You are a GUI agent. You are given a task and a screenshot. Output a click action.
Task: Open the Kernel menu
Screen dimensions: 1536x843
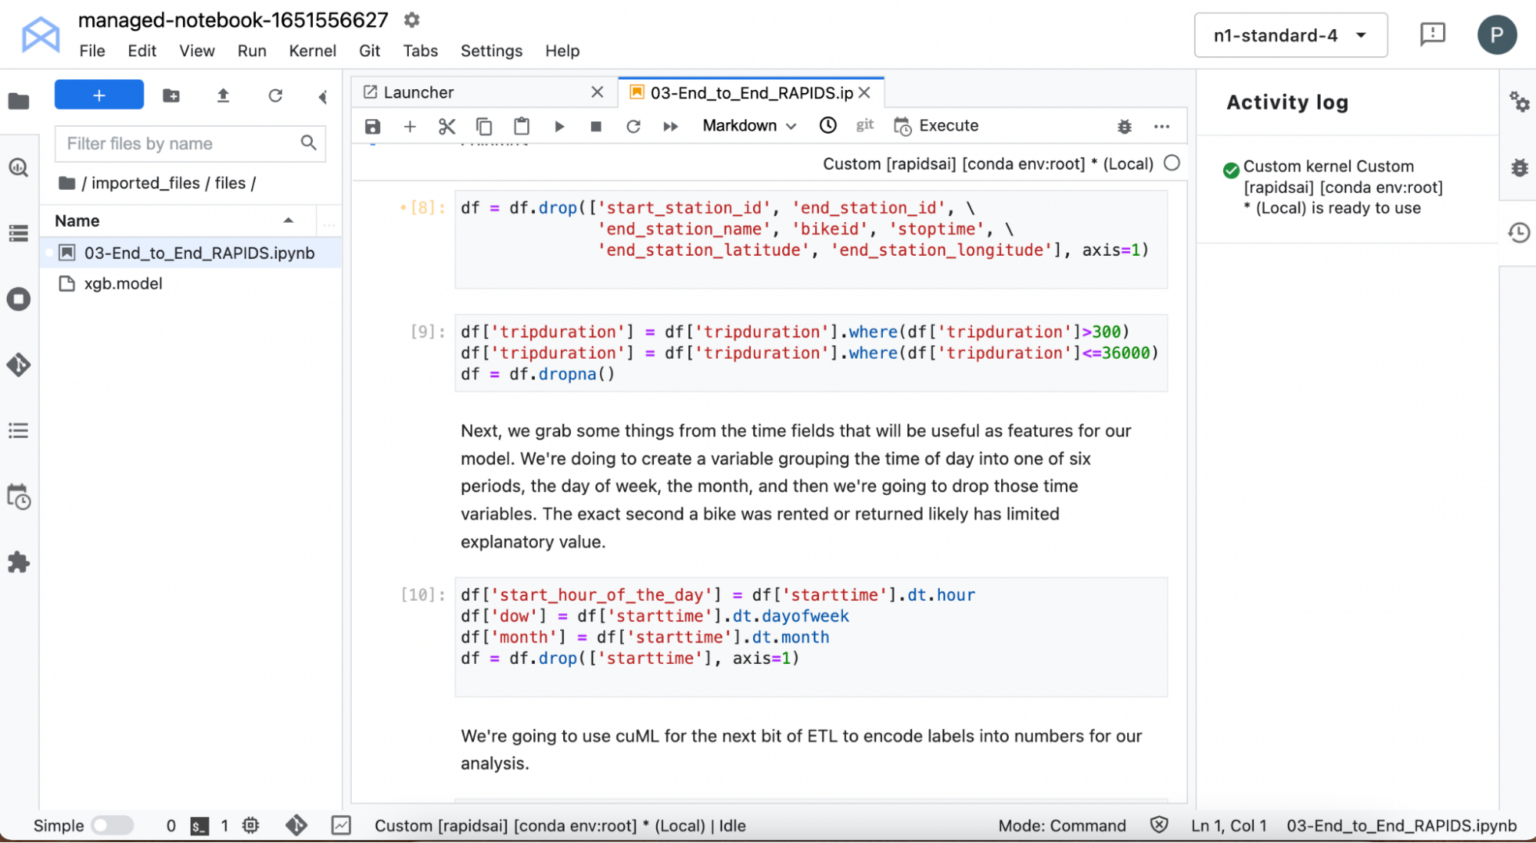[312, 51]
